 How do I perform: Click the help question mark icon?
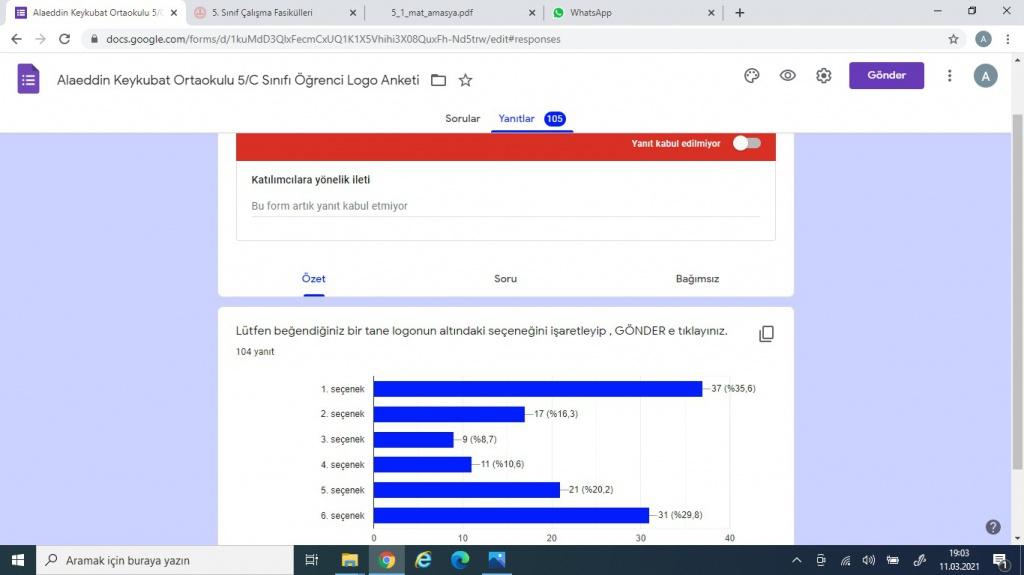pyautogui.click(x=993, y=527)
